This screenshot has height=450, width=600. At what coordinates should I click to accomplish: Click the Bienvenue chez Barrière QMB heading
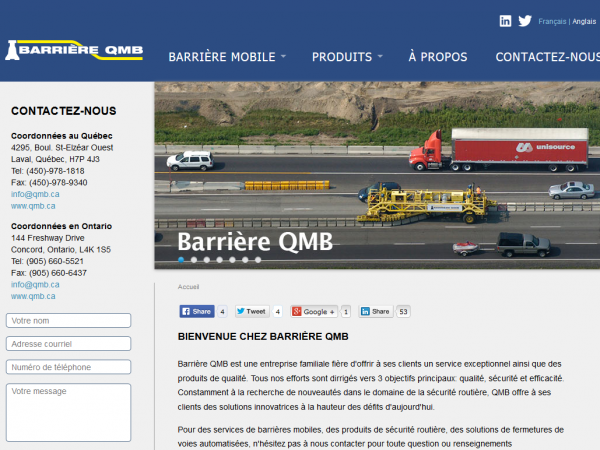click(263, 336)
